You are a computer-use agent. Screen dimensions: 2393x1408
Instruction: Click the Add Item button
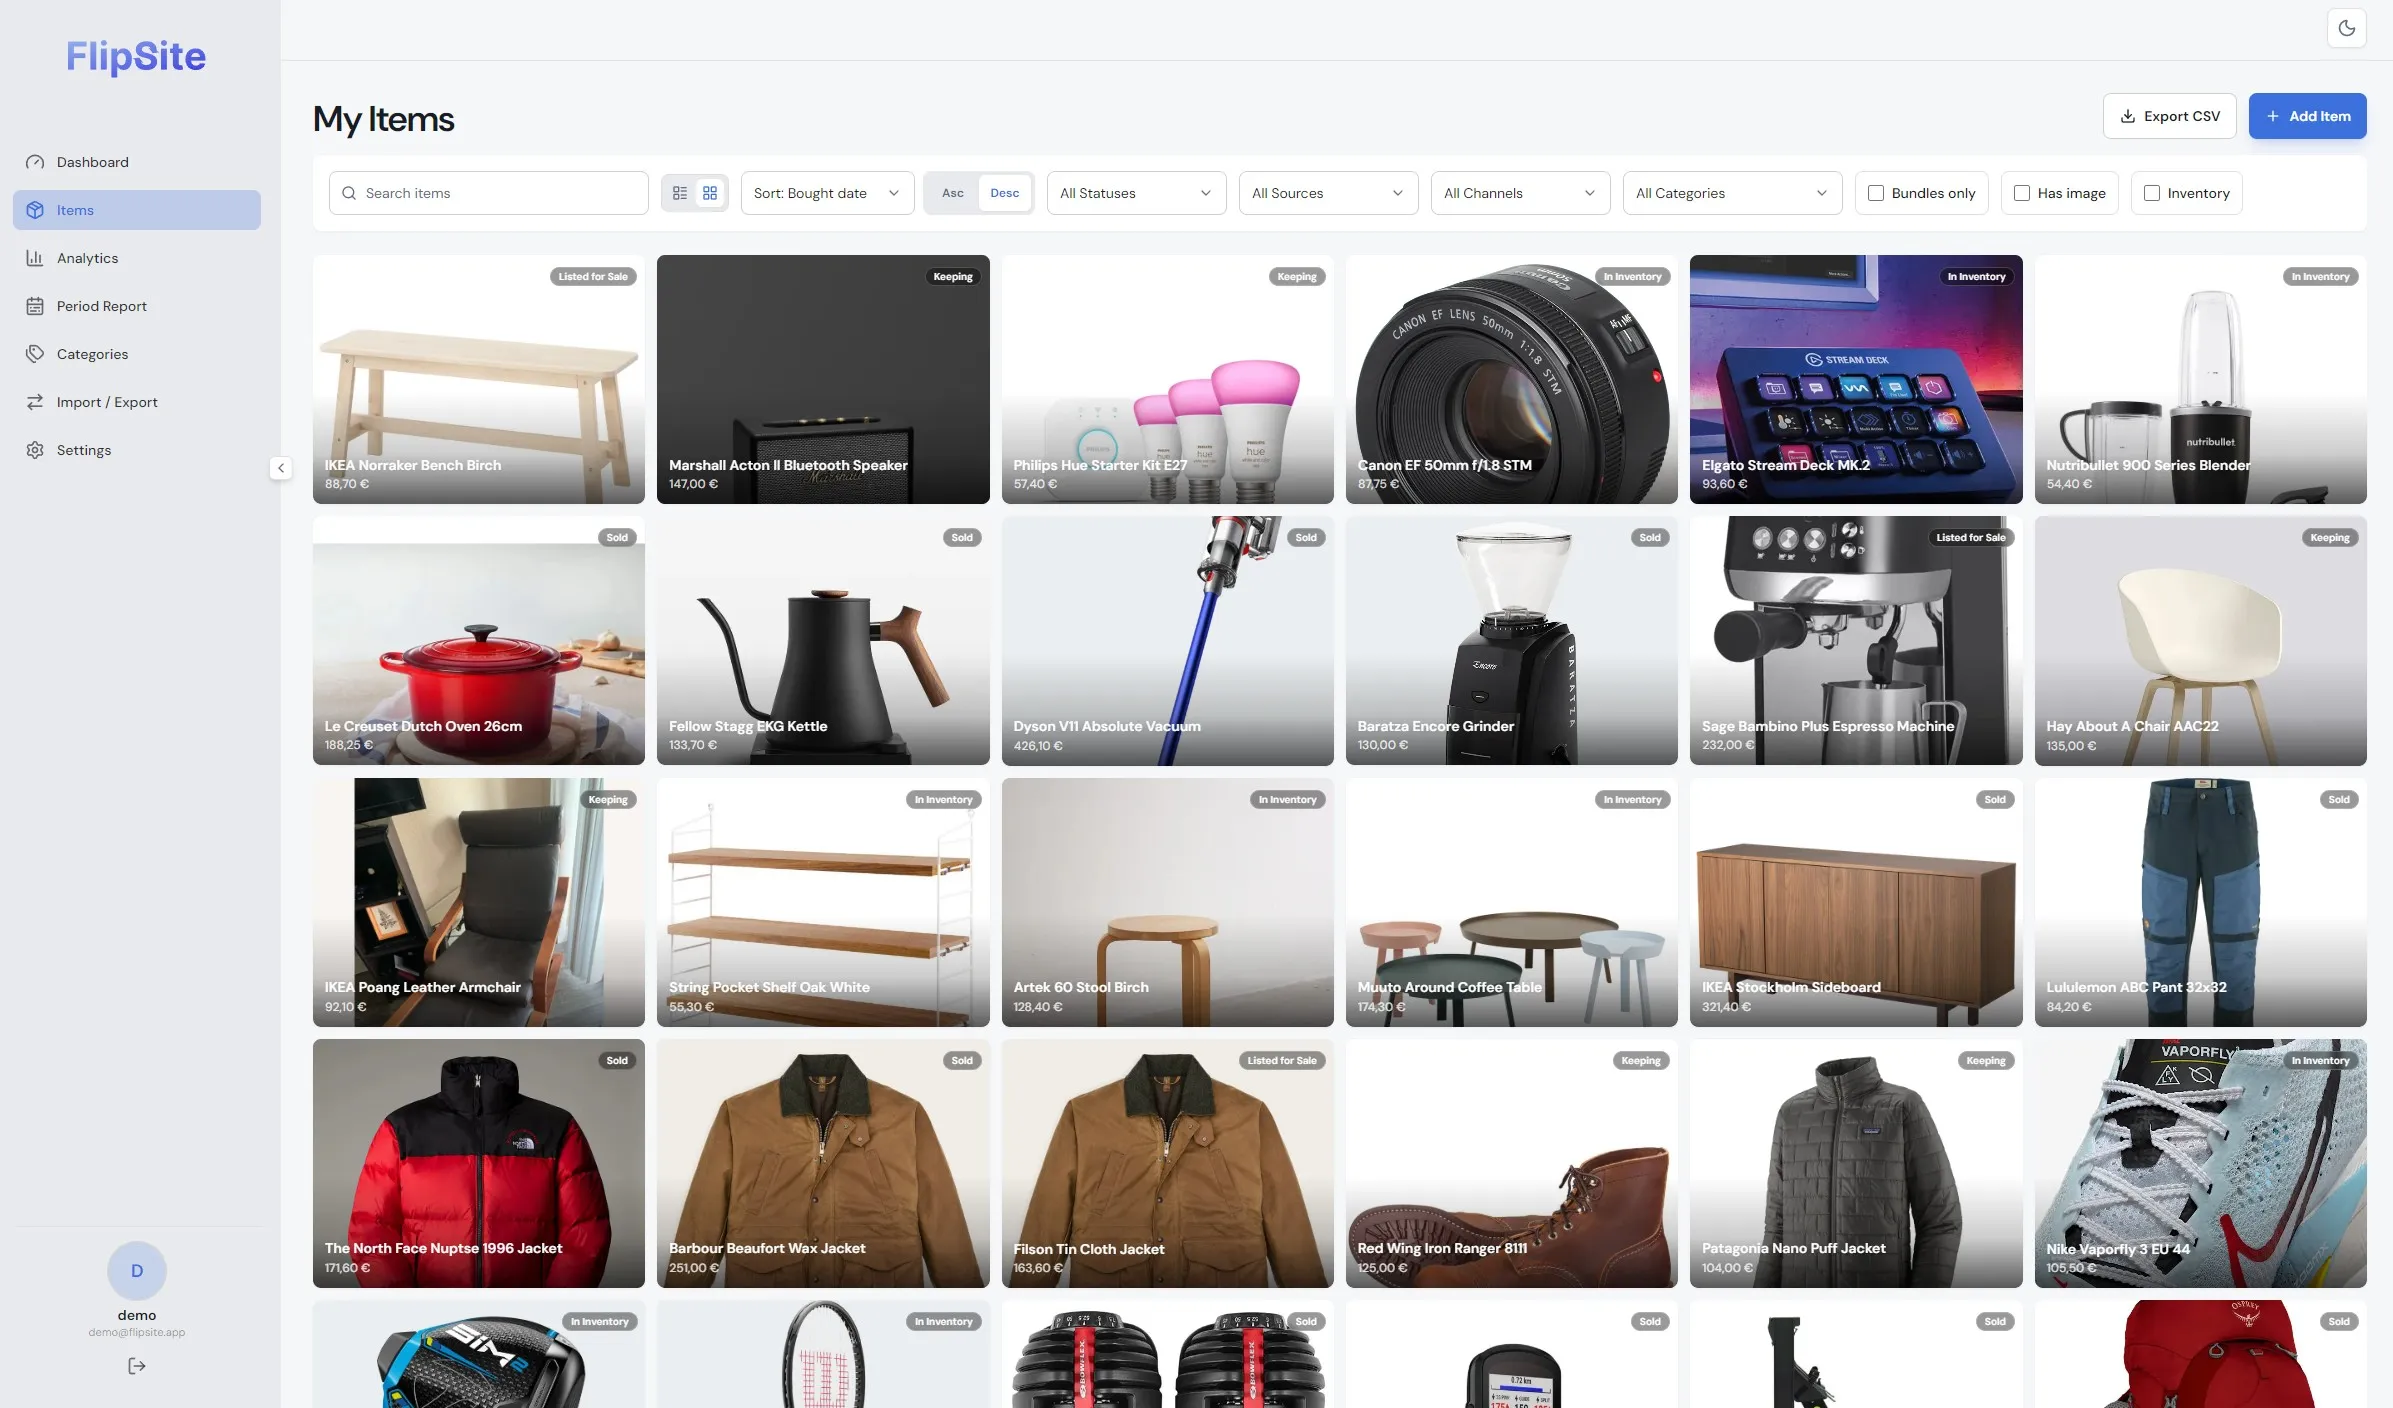point(2307,116)
